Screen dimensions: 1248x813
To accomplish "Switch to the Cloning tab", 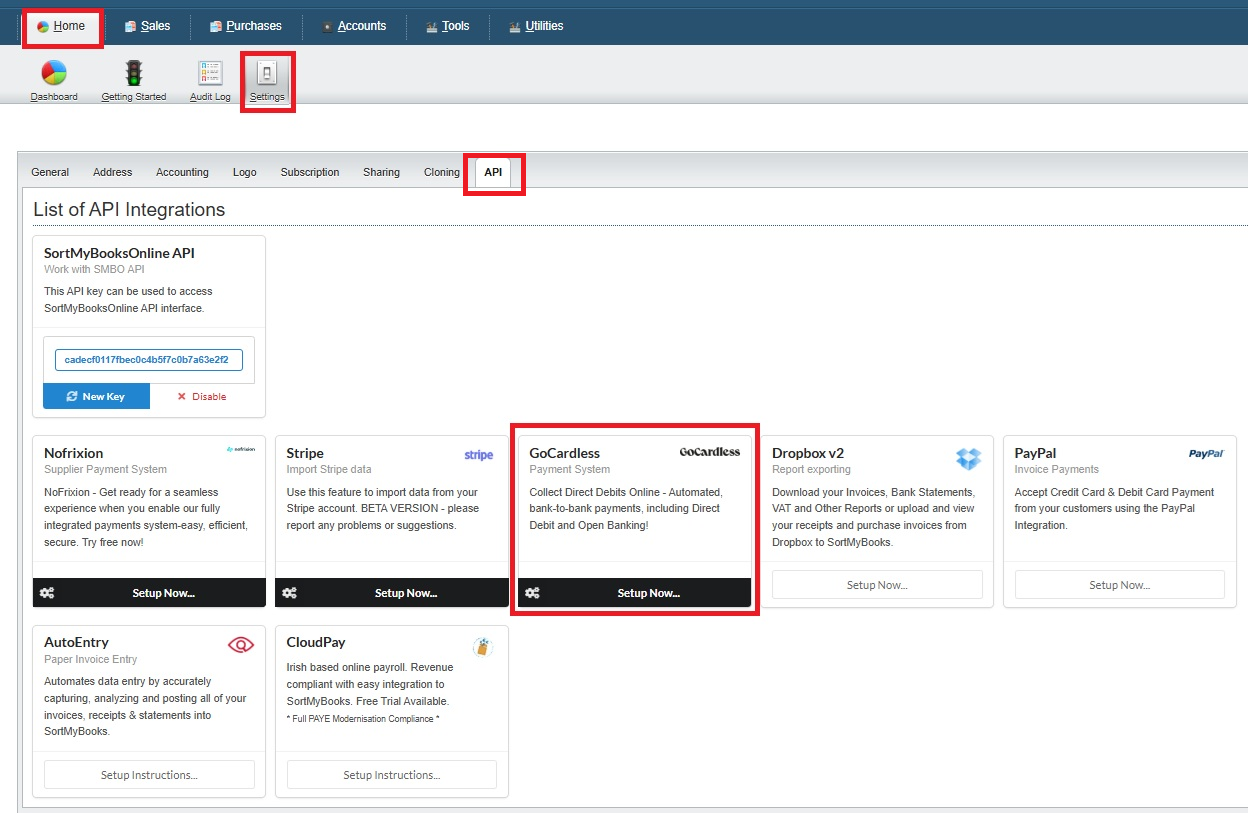I will pyautogui.click(x=442, y=172).
